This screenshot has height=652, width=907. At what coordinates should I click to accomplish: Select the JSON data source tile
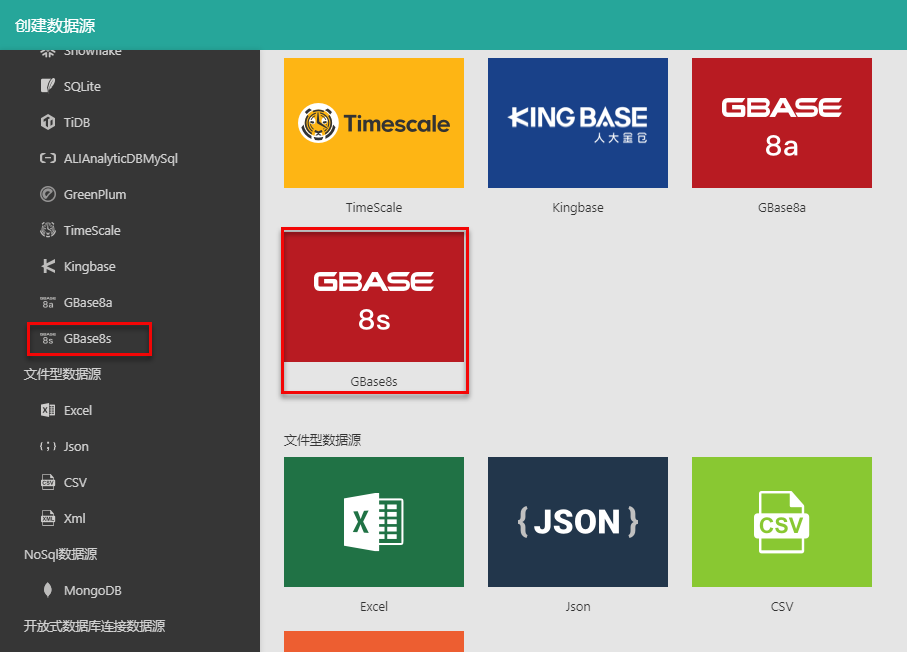click(578, 522)
